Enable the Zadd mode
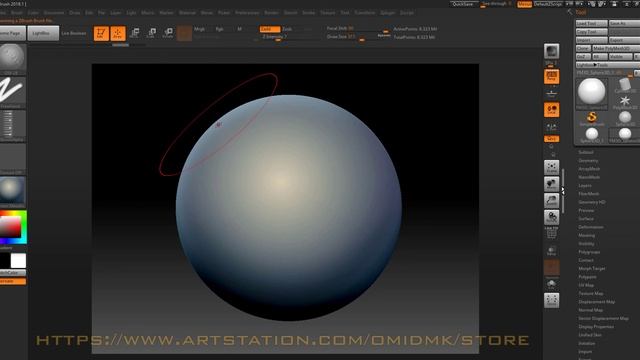Screen dimensions: 640x360 point(270,29)
